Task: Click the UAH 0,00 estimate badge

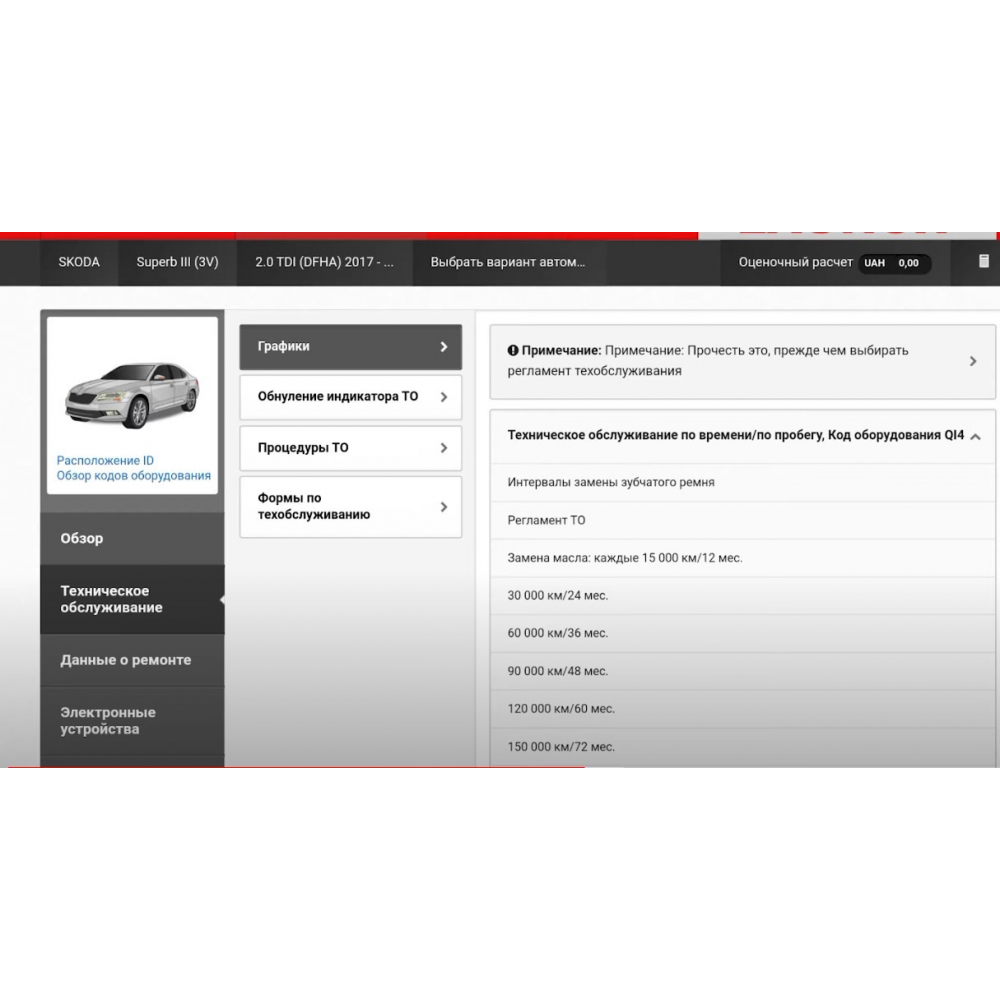Action: (895, 263)
